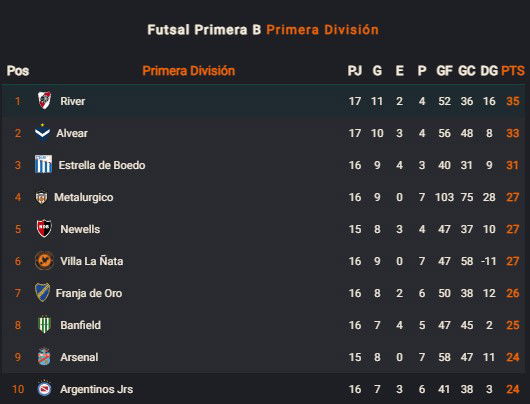Click the Futsal Primera B title text
The image size is (530, 404).
204,30
